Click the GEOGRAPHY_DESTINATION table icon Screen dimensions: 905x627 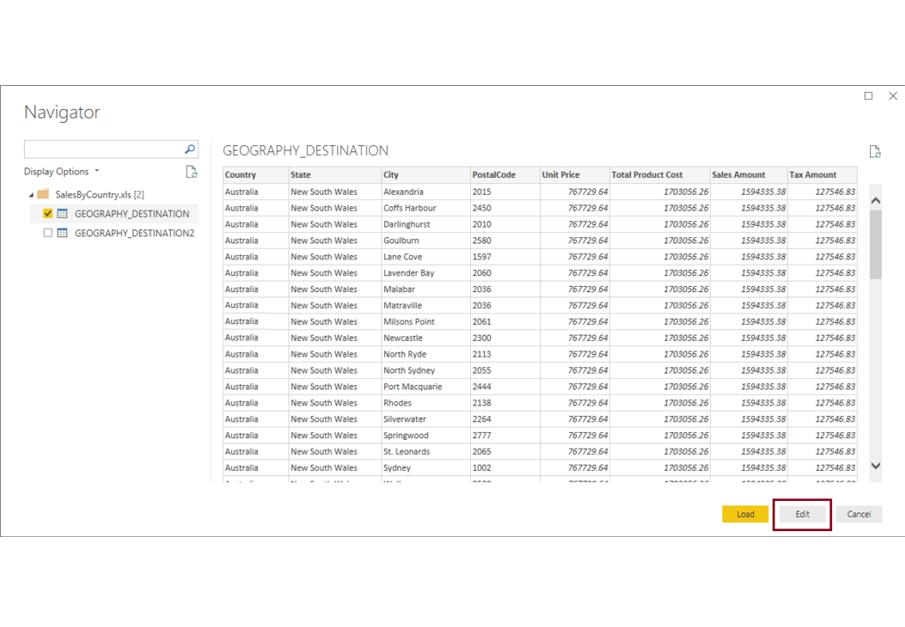62,214
